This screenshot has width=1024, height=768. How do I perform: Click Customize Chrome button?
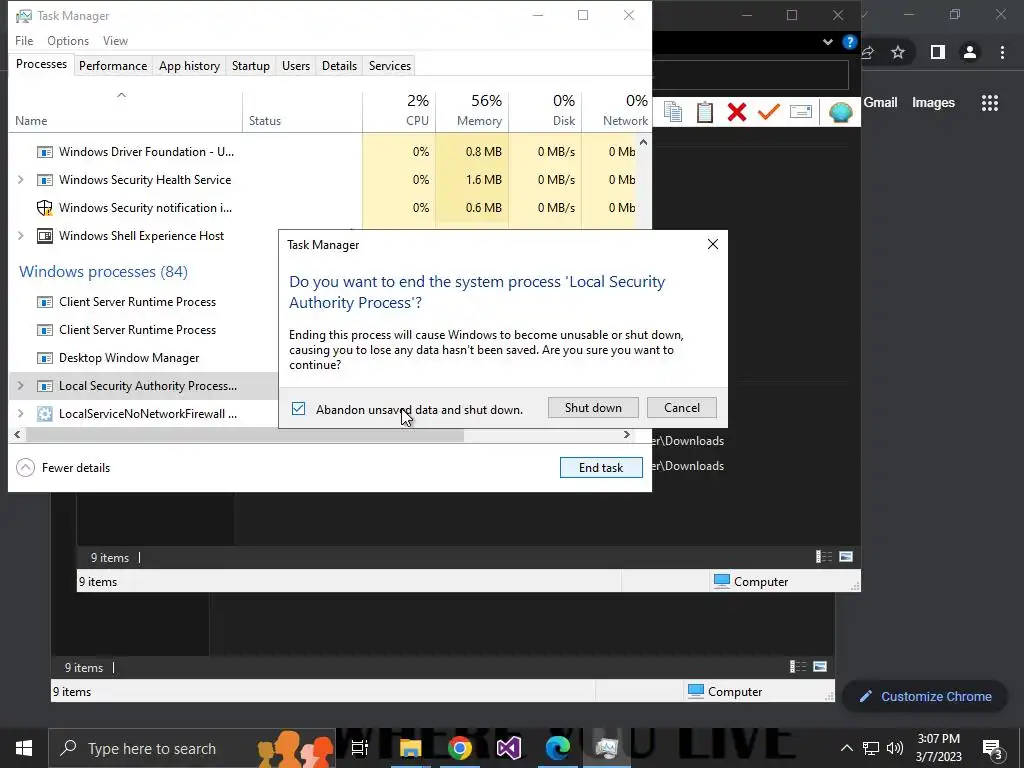pos(926,697)
